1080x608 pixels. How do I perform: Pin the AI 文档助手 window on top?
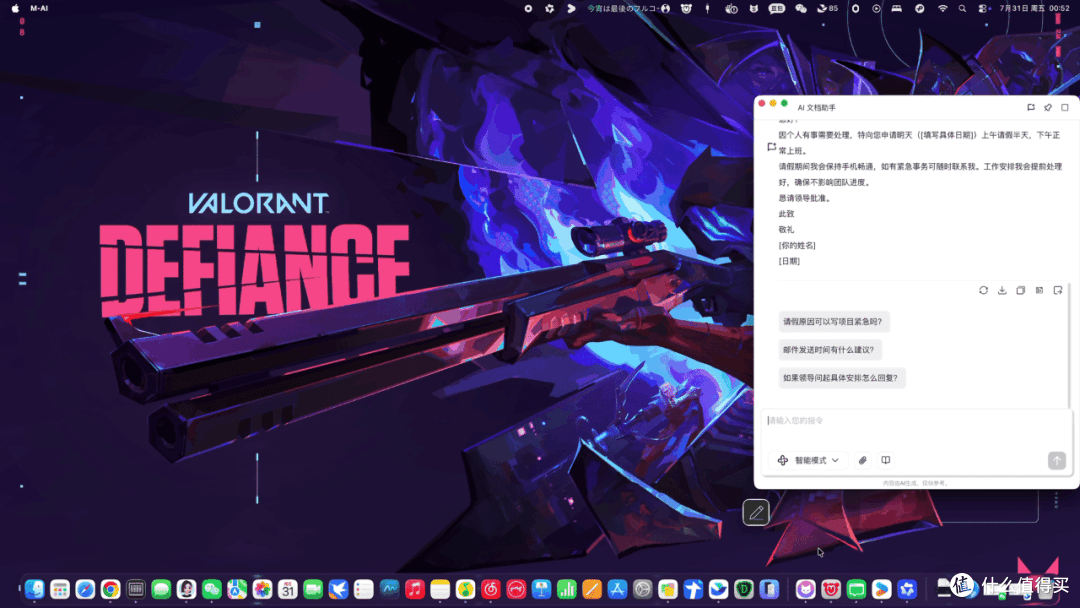click(1048, 107)
